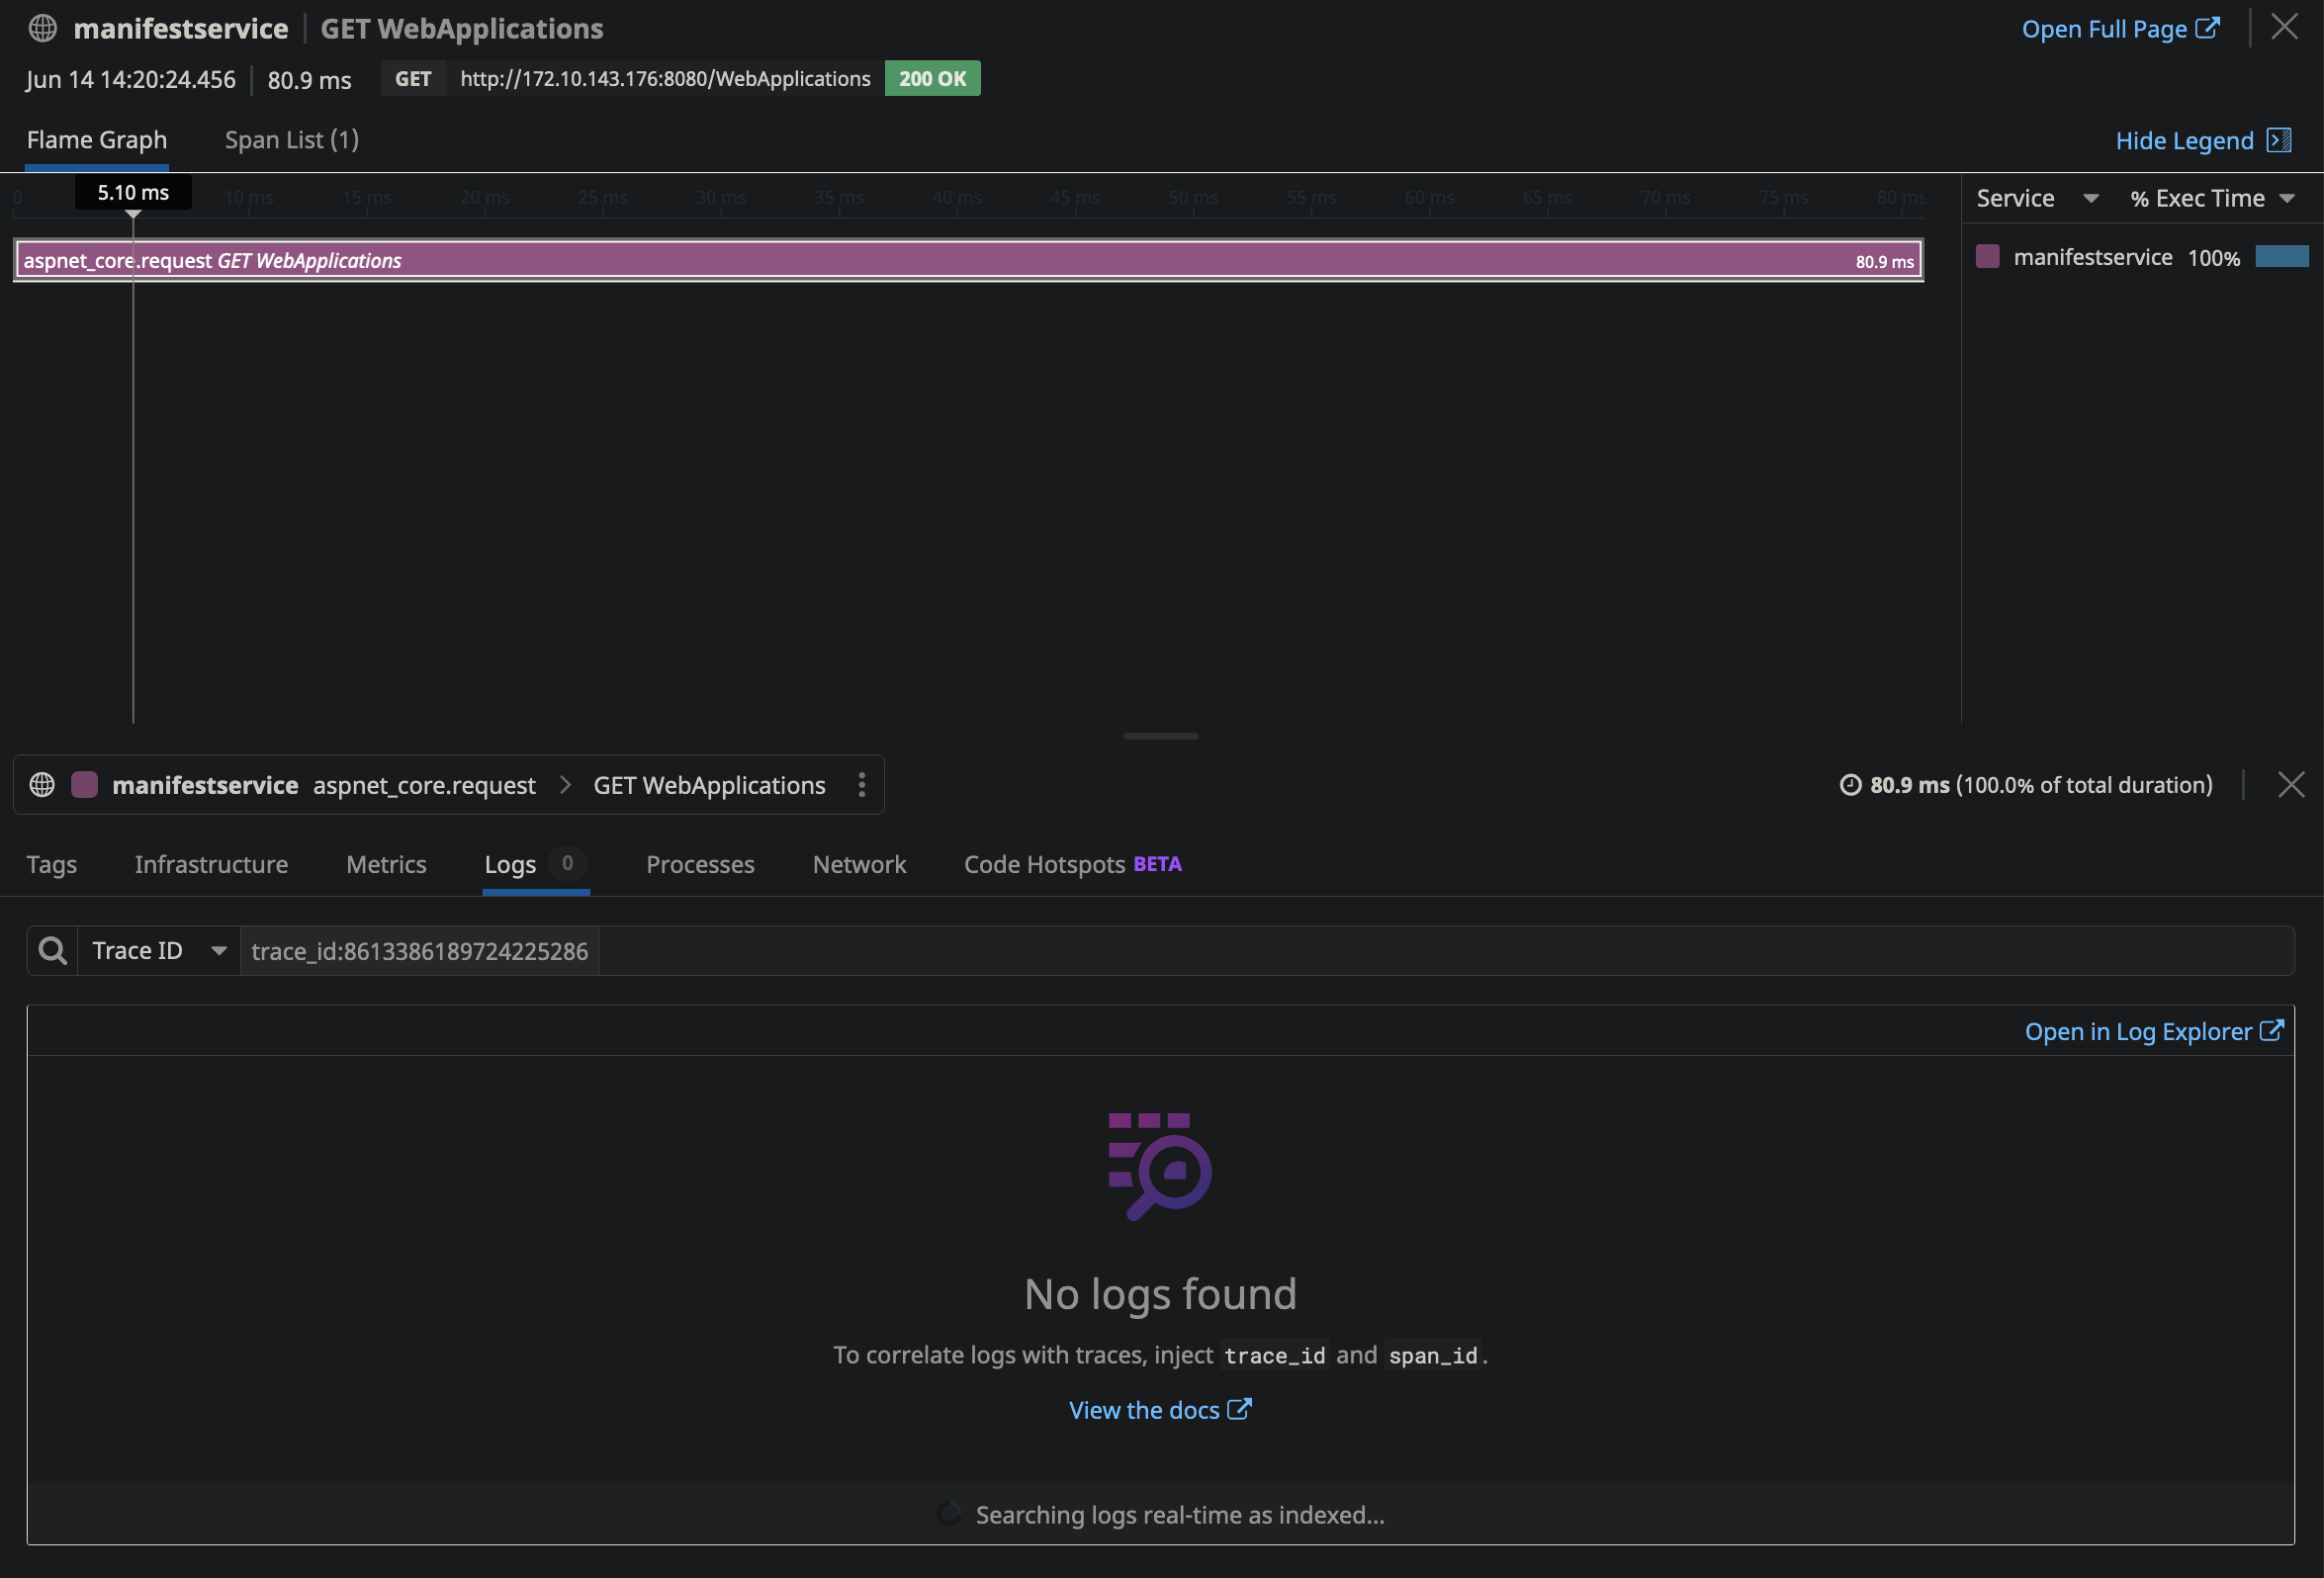This screenshot has width=2324, height=1578.
Task: Click the manifestservice purple color swatch in legend
Action: (1988, 257)
